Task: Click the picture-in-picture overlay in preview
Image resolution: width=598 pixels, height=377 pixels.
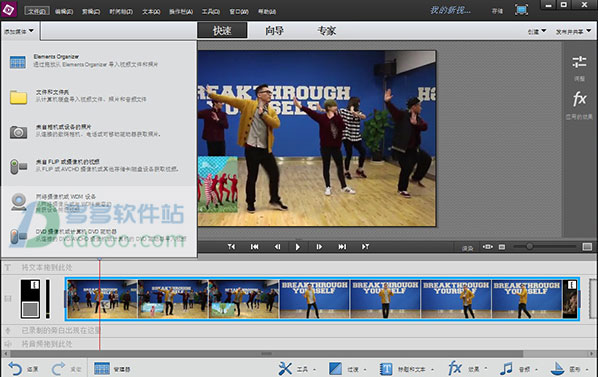Action: pyautogui.click(x=217, y=184)
